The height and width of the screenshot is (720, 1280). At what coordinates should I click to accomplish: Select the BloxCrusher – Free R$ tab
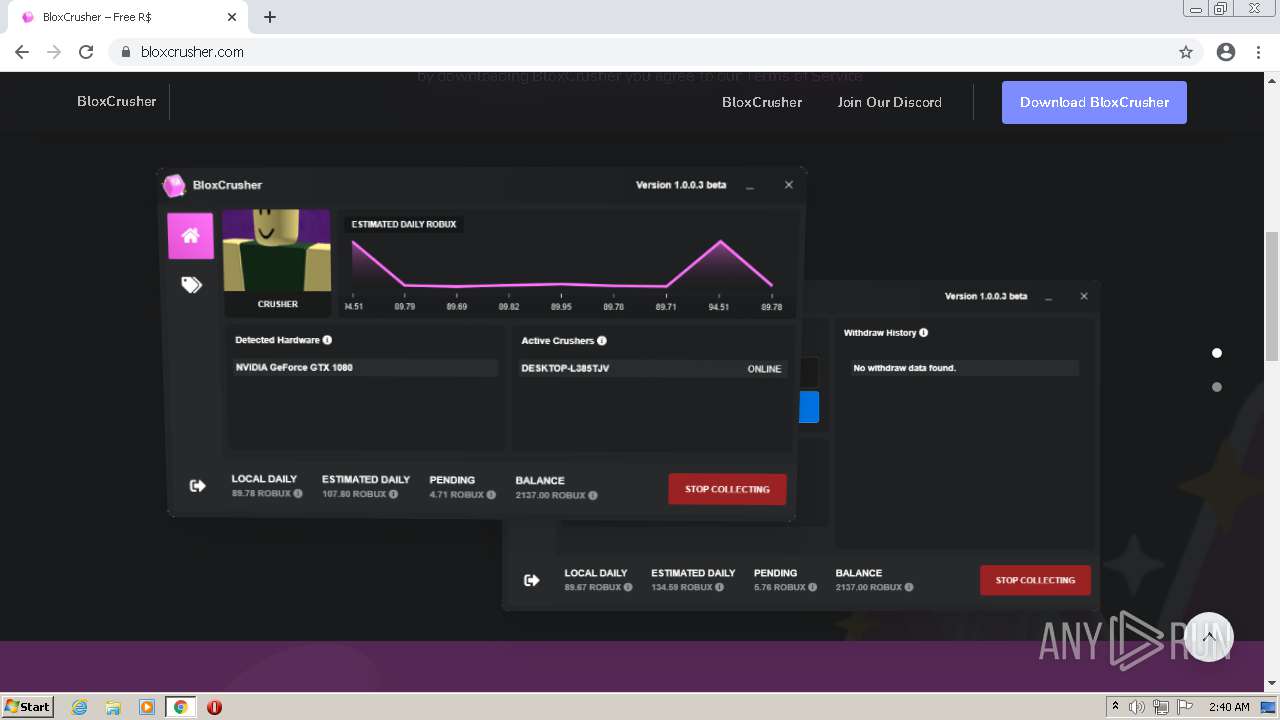pos(128,17)
